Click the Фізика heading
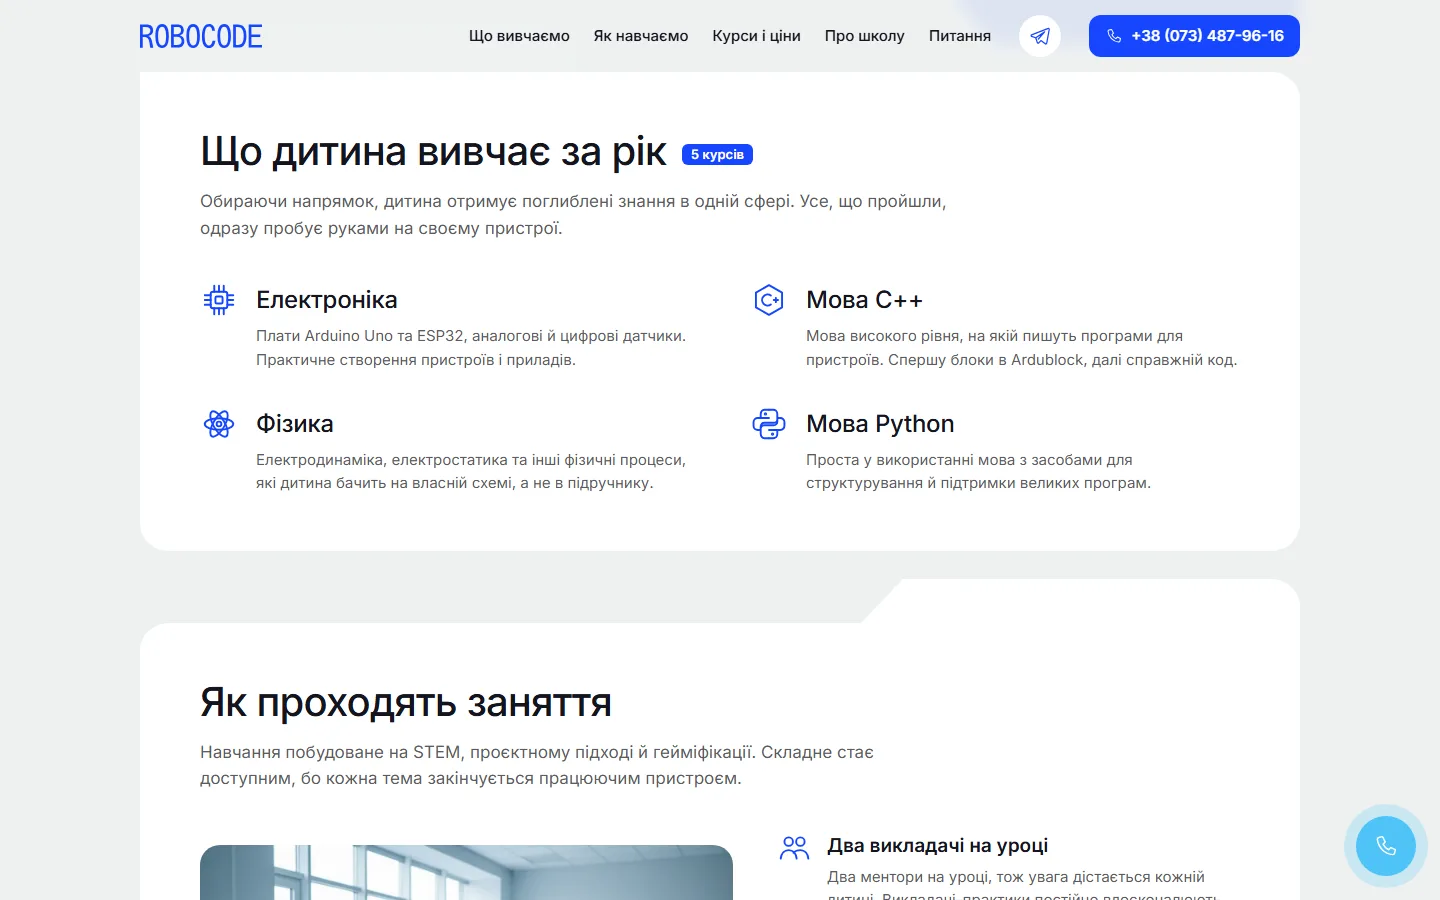Image resolution: width=1440 pixels, height=900 pixels. [295, 424]
